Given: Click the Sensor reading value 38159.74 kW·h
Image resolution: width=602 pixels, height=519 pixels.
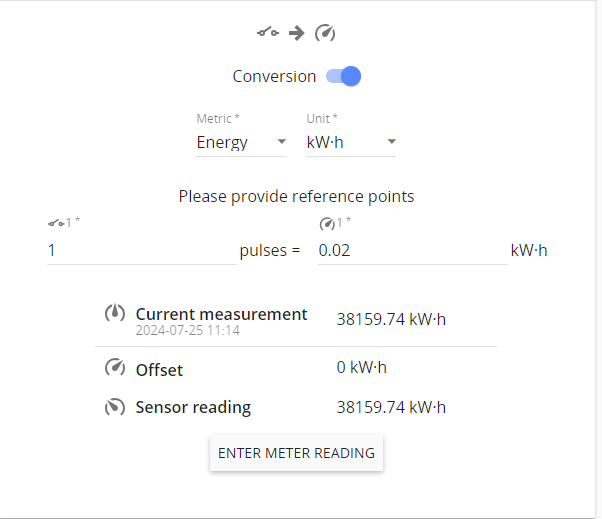Looking at the screenshot, I should pos(391,407).
